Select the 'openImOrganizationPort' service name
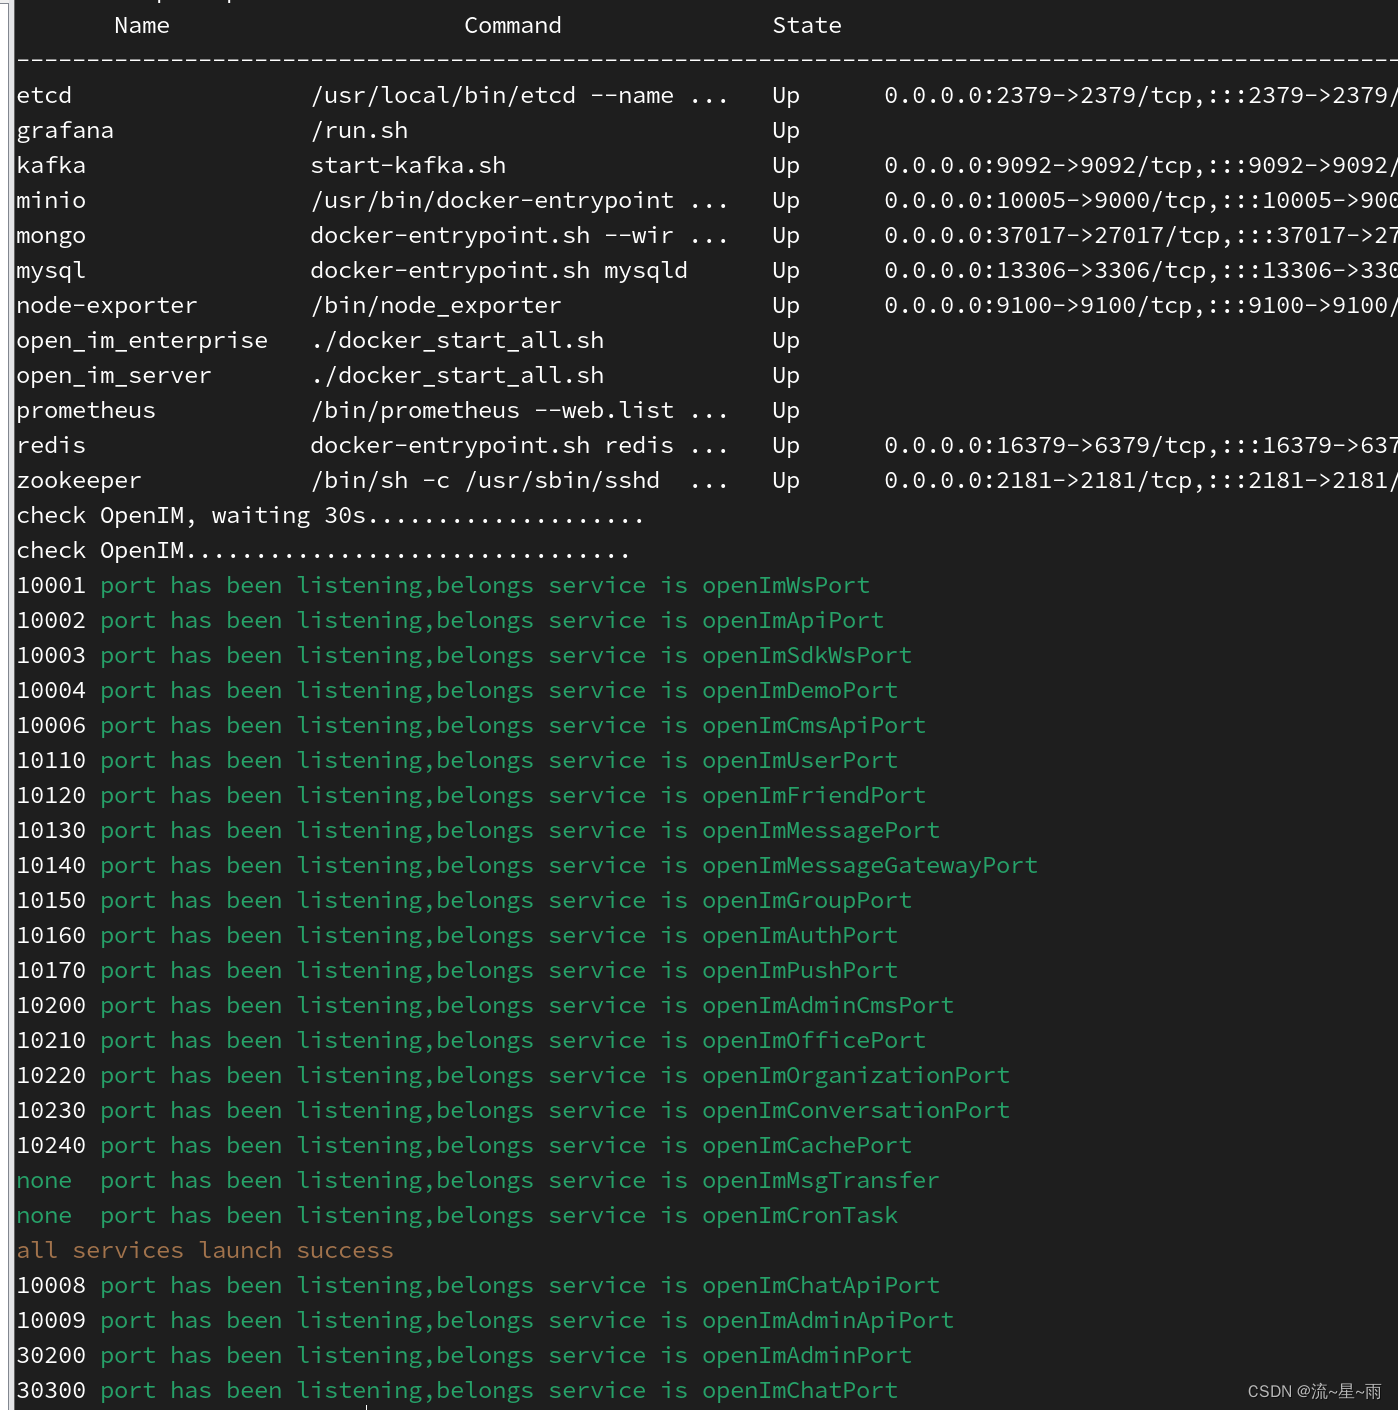 (856, 1076)
